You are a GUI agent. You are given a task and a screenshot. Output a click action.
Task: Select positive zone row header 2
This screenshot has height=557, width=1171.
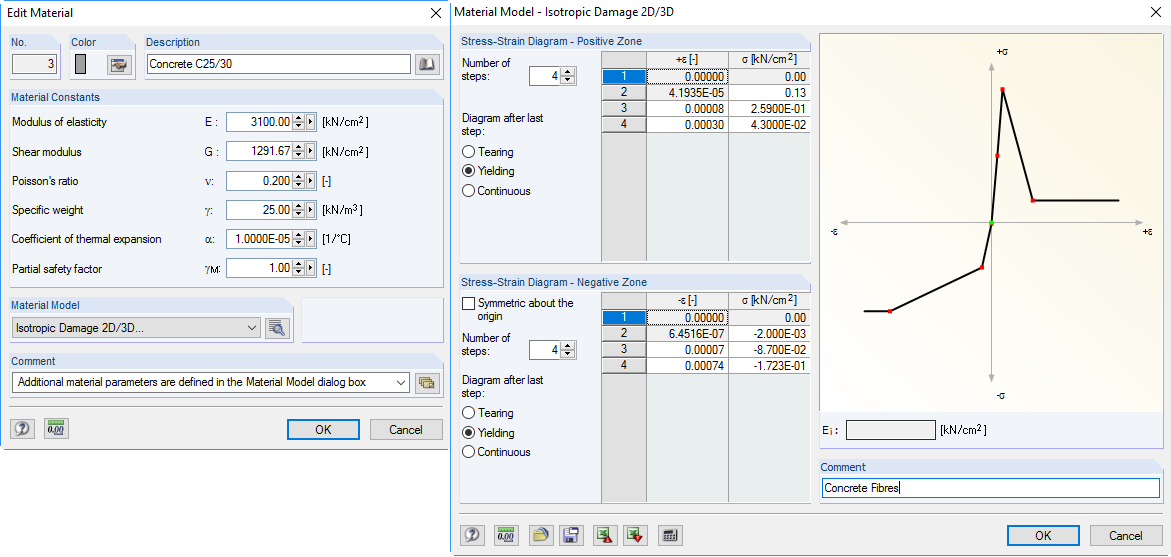pos(624,93)
